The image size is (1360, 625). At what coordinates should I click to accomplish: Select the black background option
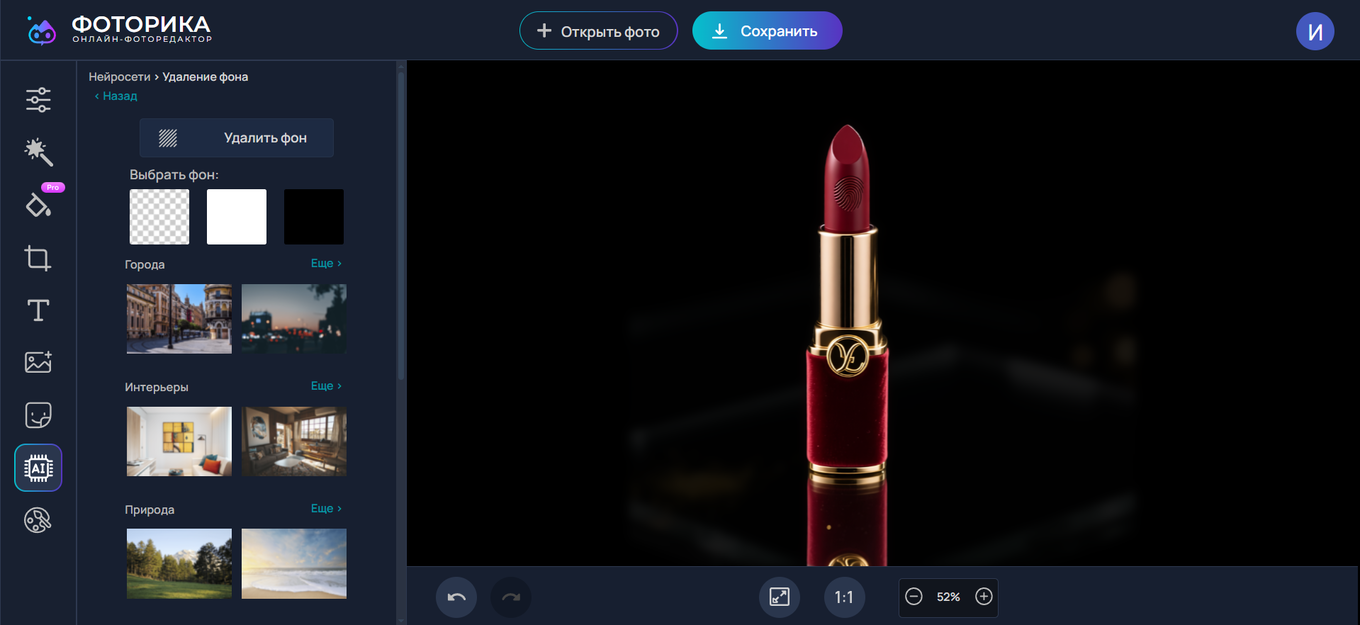click(313, 216)
